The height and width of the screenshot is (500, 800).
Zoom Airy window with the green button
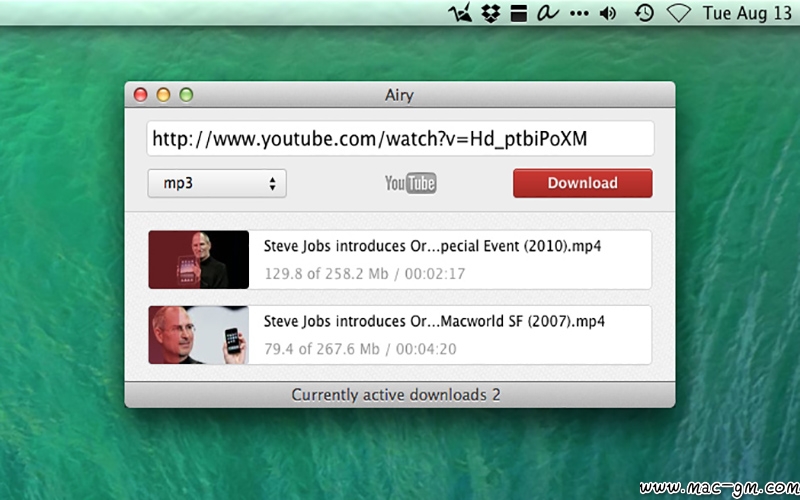point(186,95)
